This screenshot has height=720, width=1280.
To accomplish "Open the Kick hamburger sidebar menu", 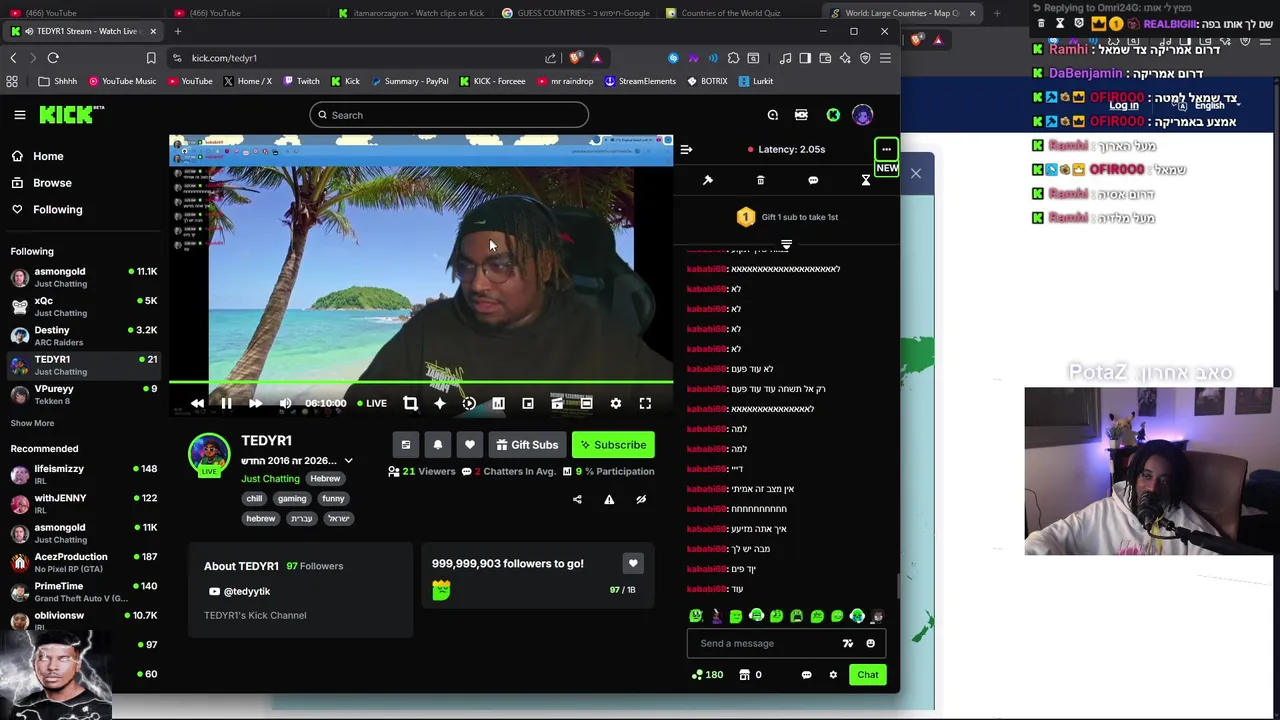I will click(19, 115).
